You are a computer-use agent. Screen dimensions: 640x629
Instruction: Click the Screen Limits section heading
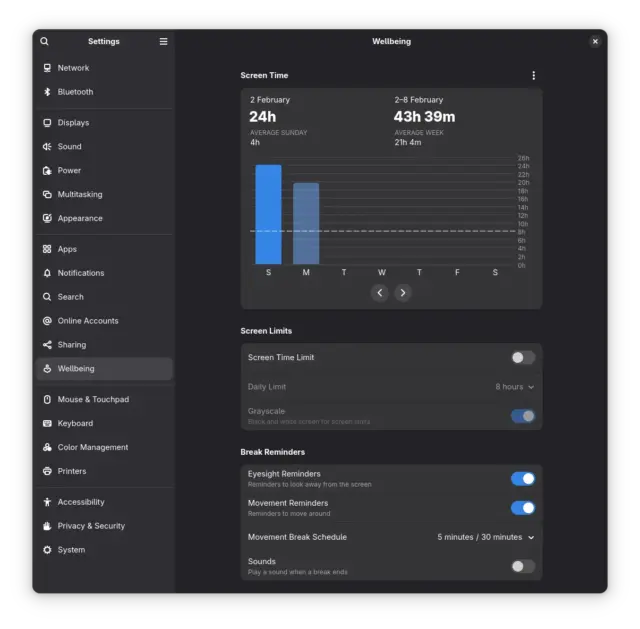point(266,331)
